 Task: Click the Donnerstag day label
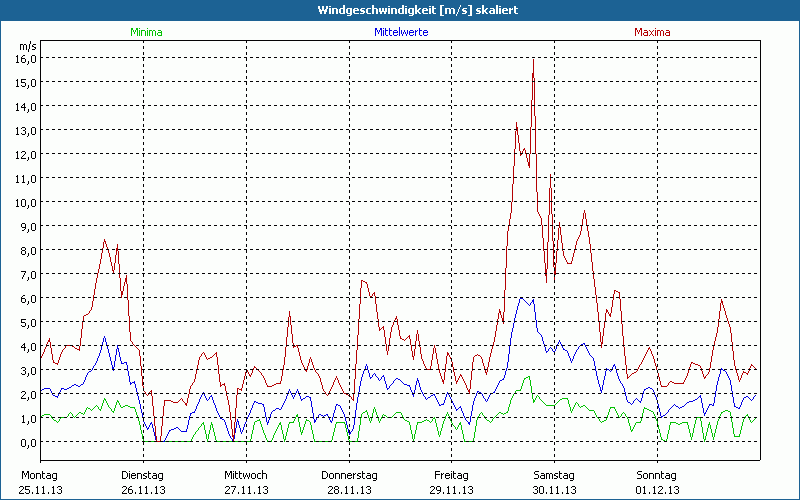pos(349,476)
